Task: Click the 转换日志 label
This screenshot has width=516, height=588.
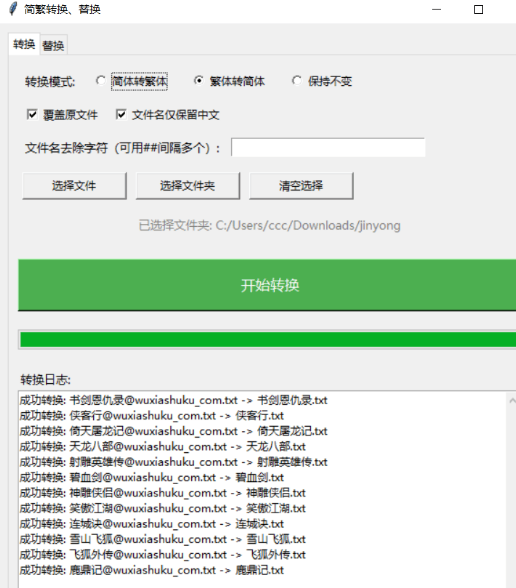Action: (x=45, y=380)
